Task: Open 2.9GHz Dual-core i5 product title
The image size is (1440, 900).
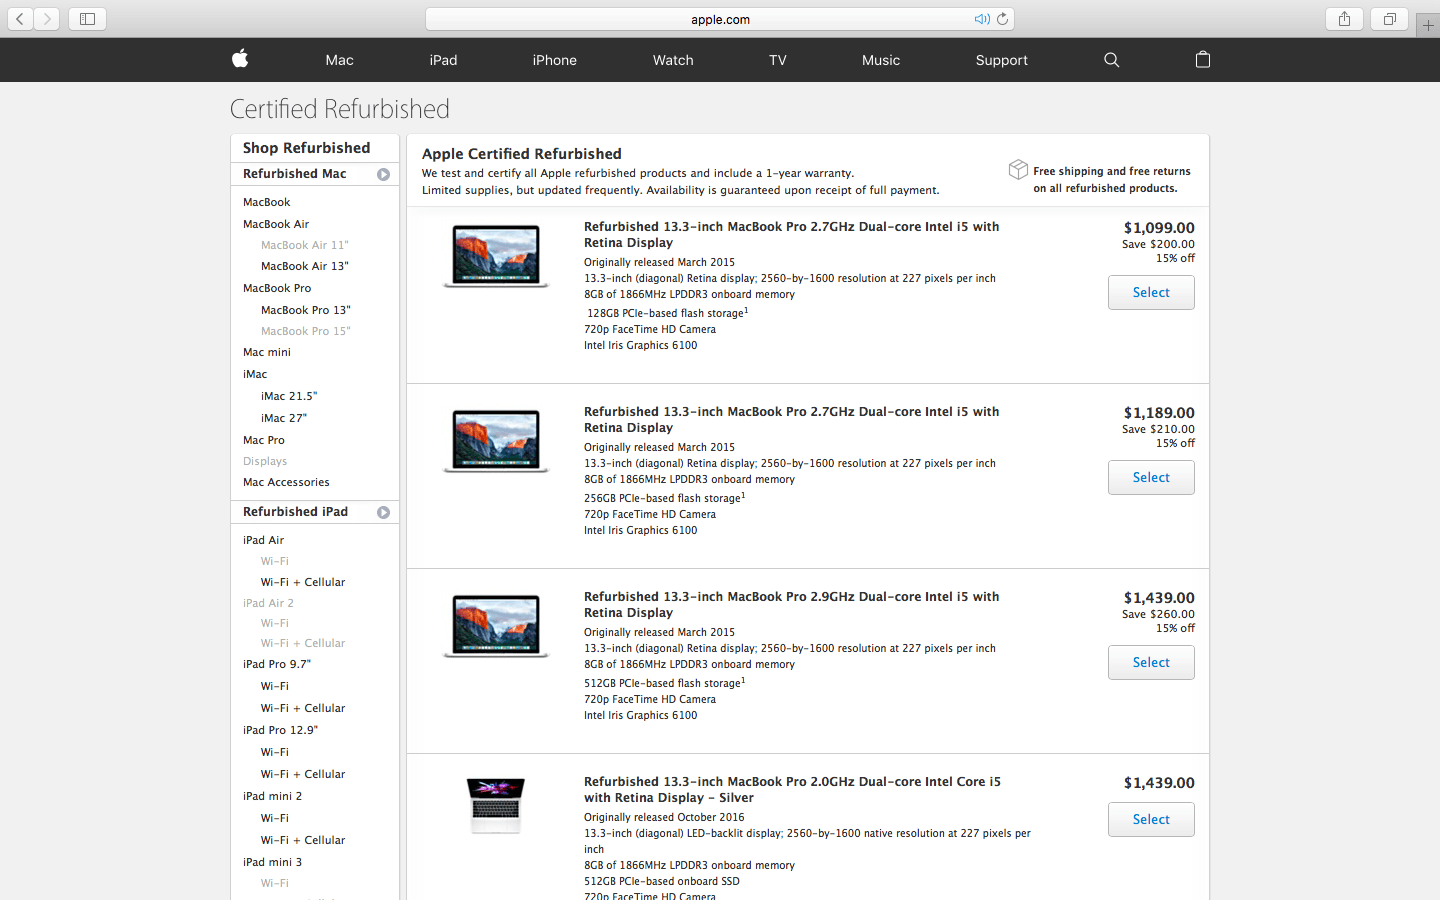Action: [x=792, y=605]
